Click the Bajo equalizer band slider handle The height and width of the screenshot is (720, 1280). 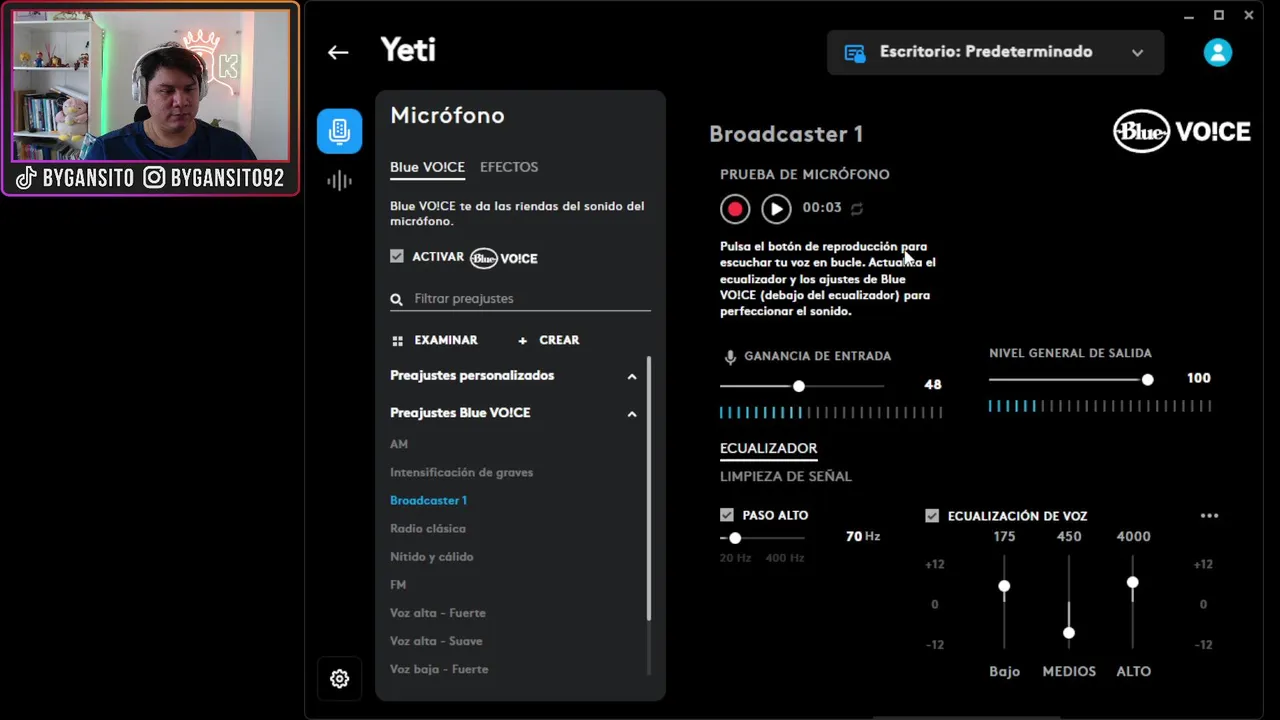coord(1004,586)
